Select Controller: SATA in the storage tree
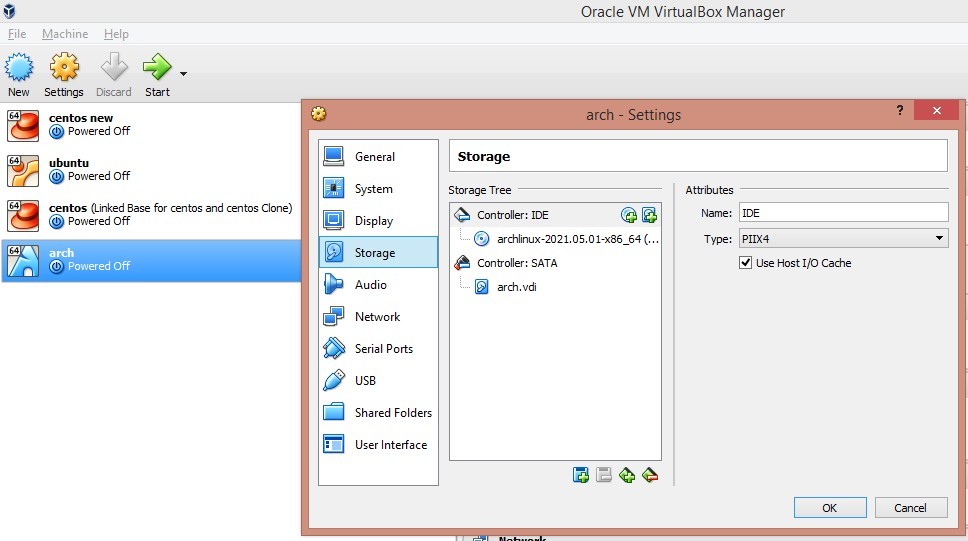The image size is (968, 541). 517,263
